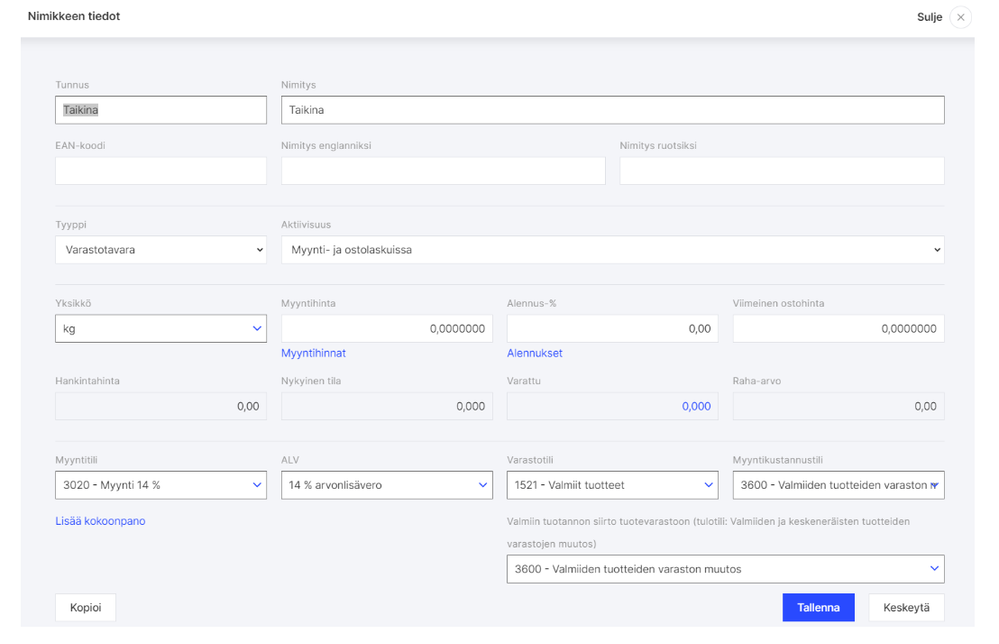Screen dimensions: 999x644
Task: Open the Myyntikustannustili dropdown
Action: 838,485
